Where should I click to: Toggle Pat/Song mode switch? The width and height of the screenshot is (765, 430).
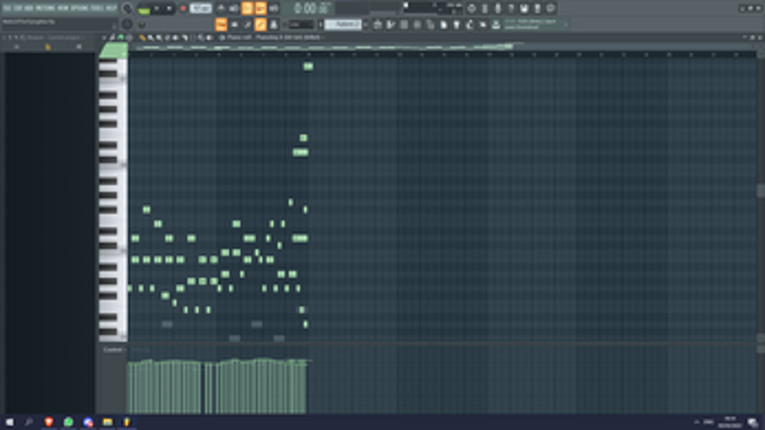[x=143, y=8]
